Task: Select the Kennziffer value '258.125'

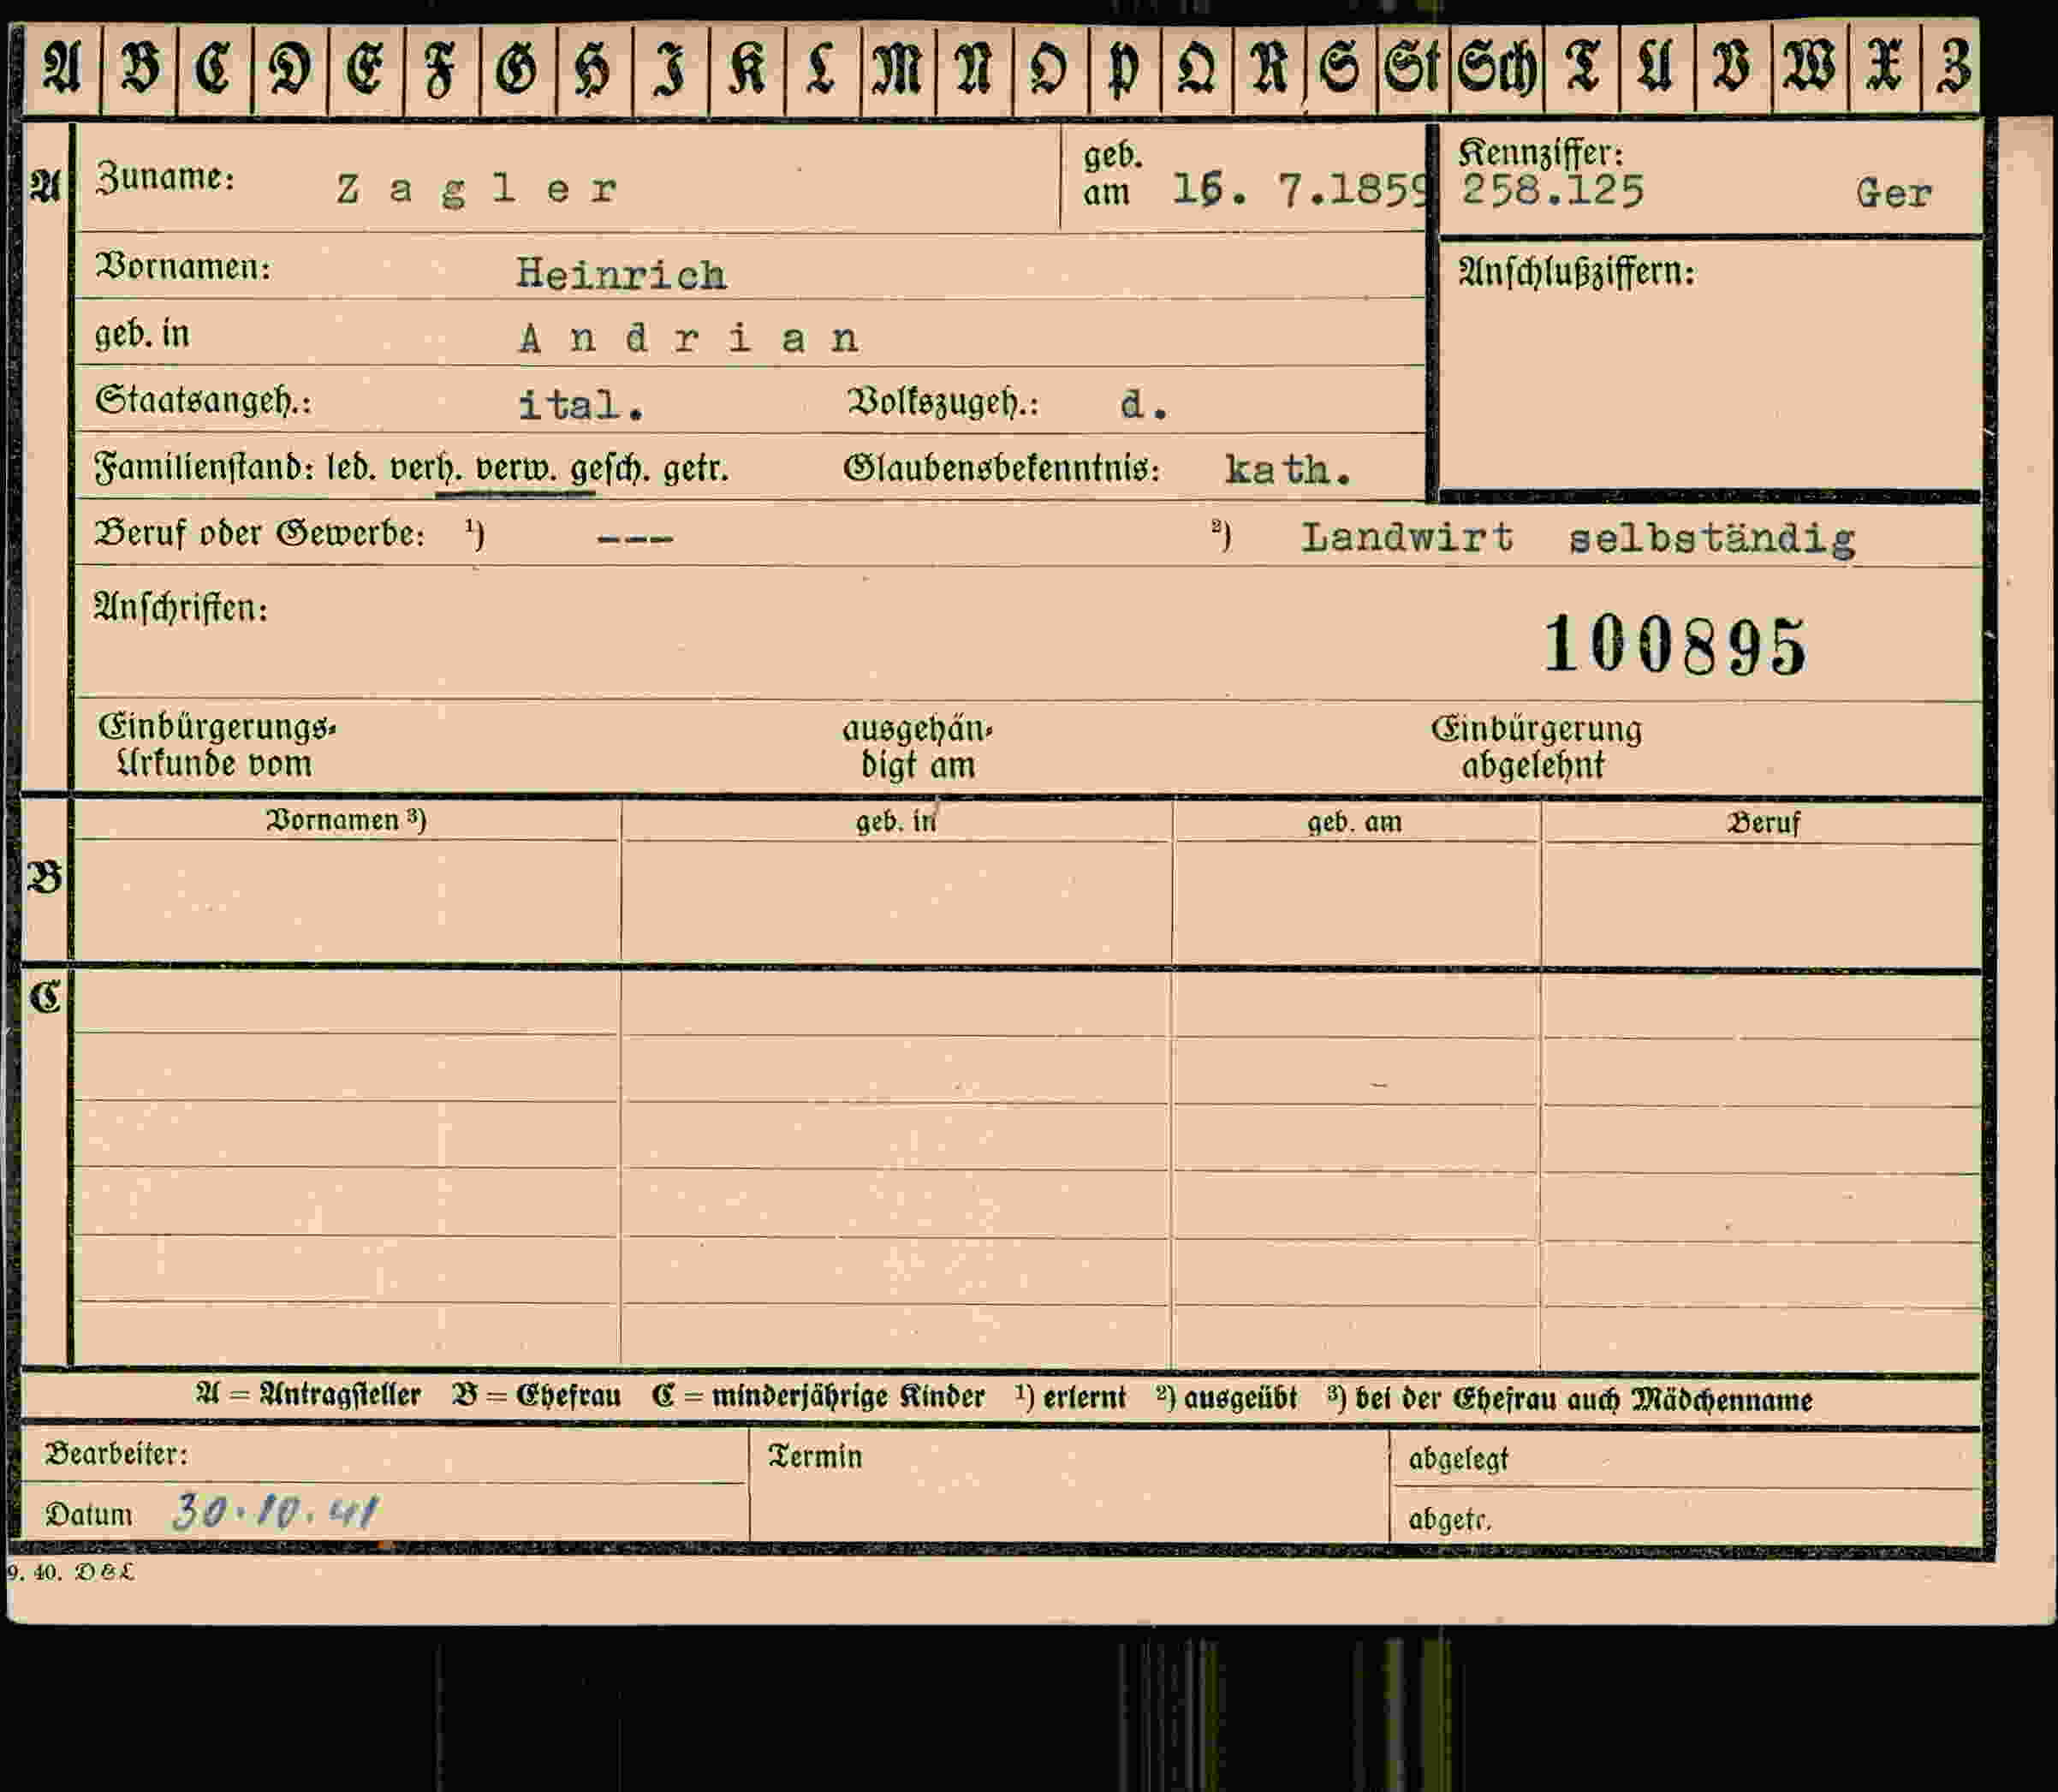Action: (1552, 191)
